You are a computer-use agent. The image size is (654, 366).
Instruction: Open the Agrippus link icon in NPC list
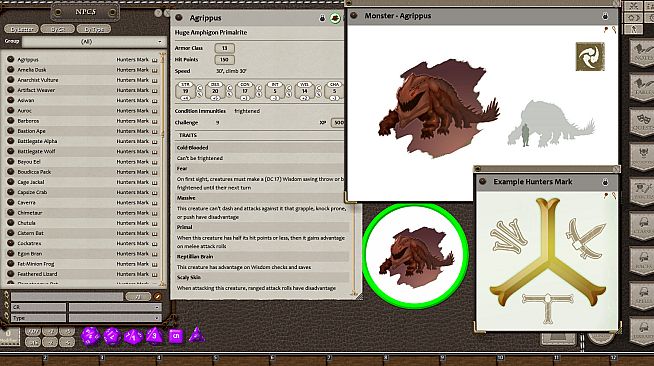coord(11,60)
